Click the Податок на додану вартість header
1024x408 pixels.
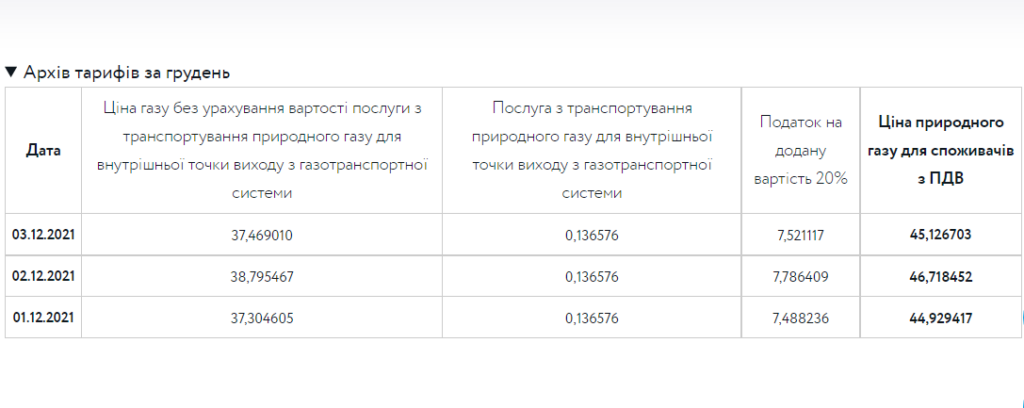pyautogui.click(x=801, y=151)
